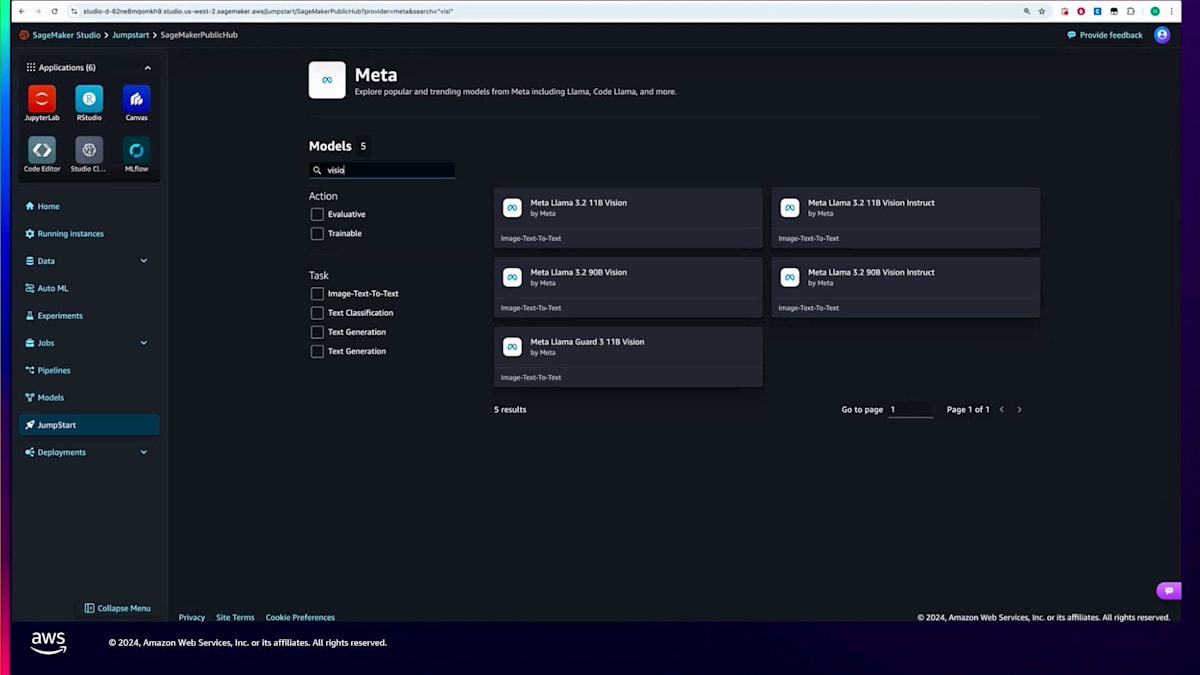Open the Site Terms footer link
Viewport: 1200px width, 675px height.
coord(235,617)
